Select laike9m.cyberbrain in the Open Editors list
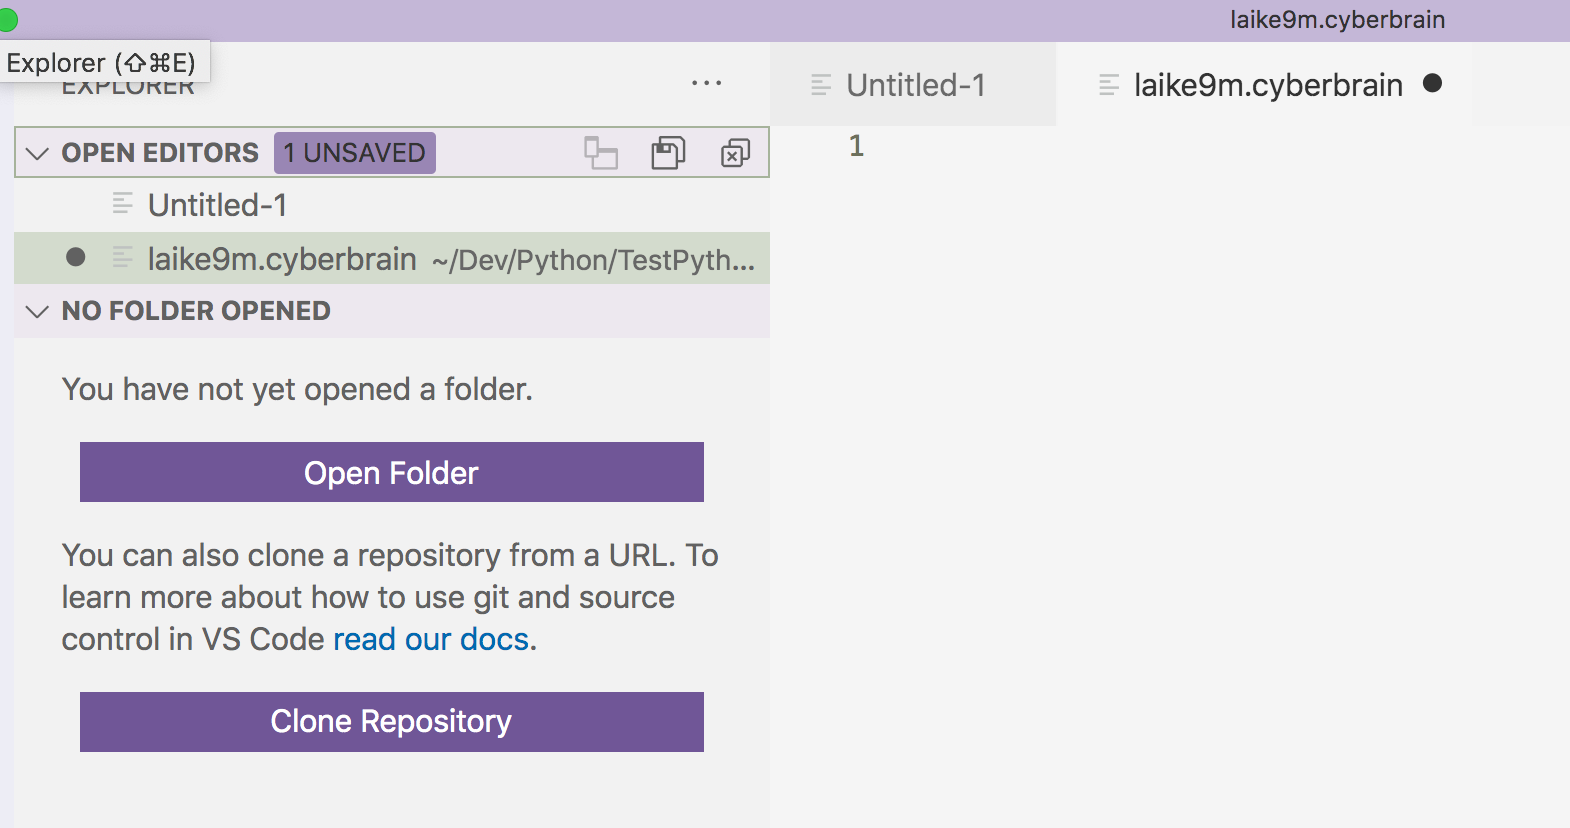Viewport: 1570px width, 828px height. click(x=282, y=259)
